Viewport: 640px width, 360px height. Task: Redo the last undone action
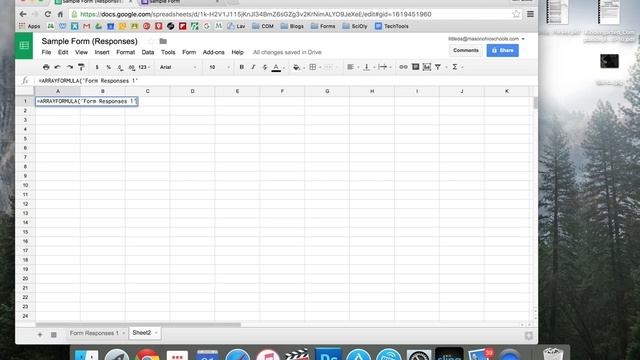click(70, 67)
